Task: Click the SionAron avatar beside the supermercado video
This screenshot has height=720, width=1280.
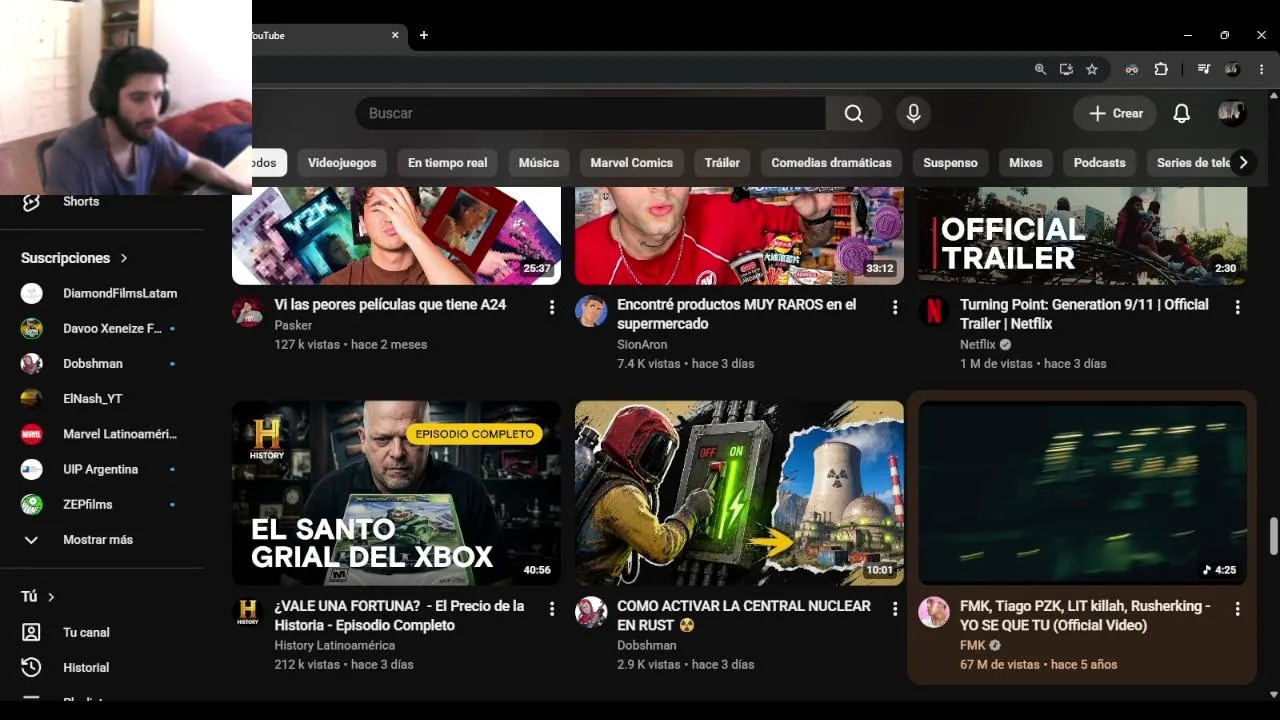Action: tap(591, 311)
